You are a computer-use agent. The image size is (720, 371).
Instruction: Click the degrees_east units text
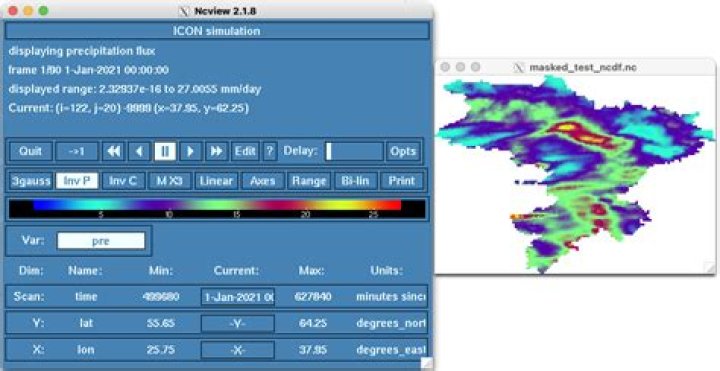click(x=391, y=350)
